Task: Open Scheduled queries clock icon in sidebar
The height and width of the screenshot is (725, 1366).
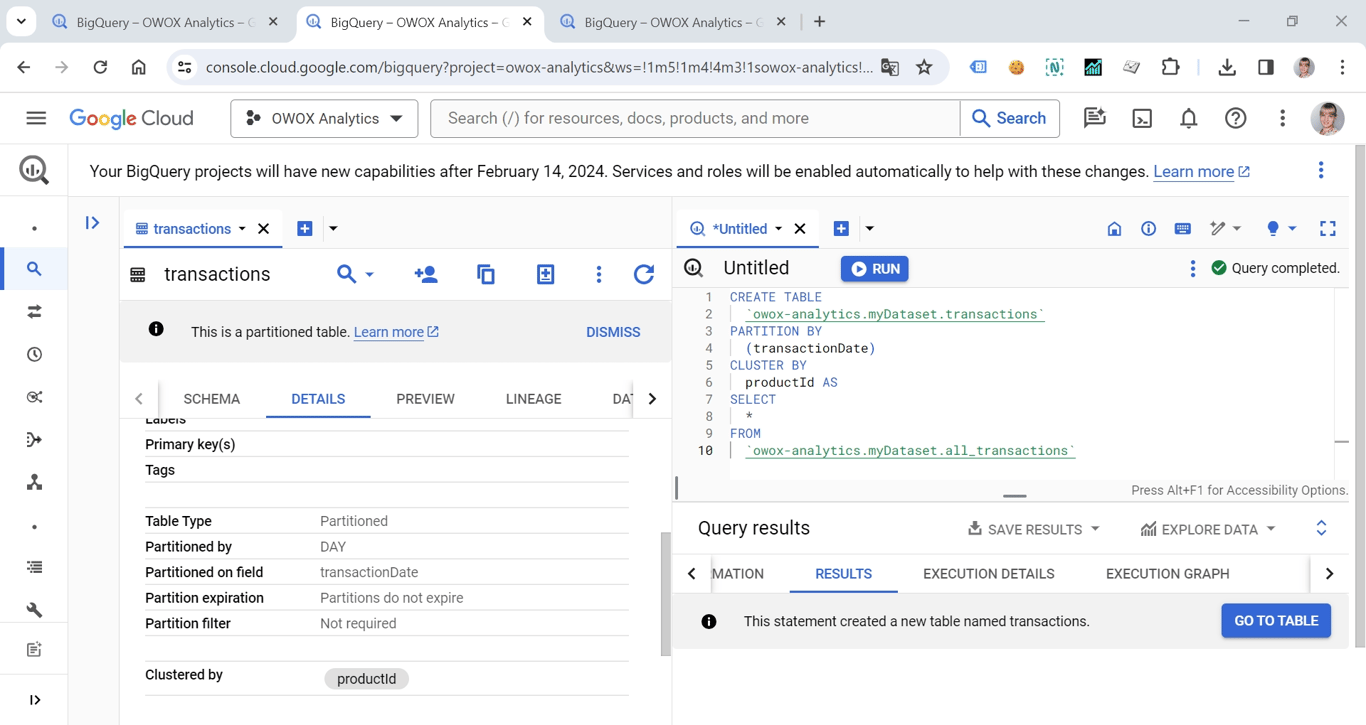Action: click(x=34, y=354)
